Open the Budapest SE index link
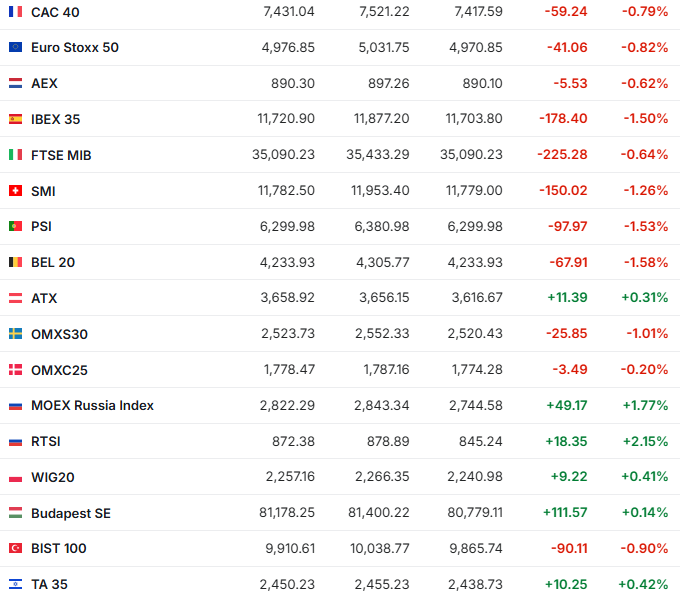 71,513
